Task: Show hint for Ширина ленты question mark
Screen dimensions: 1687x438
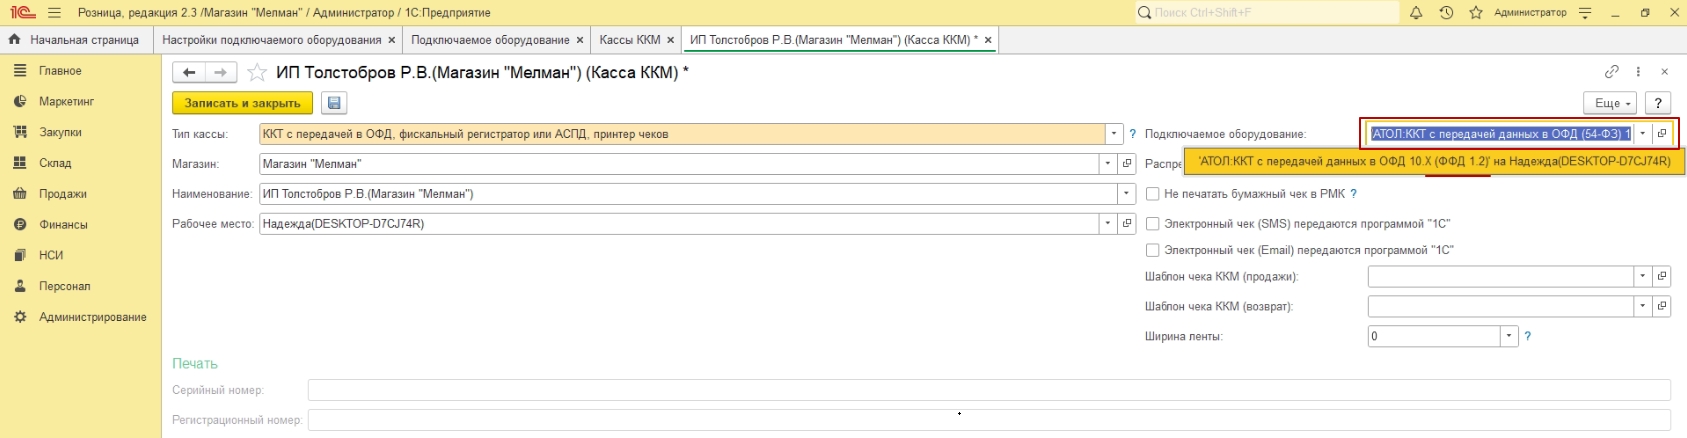Action: (x=1527, y=336)
